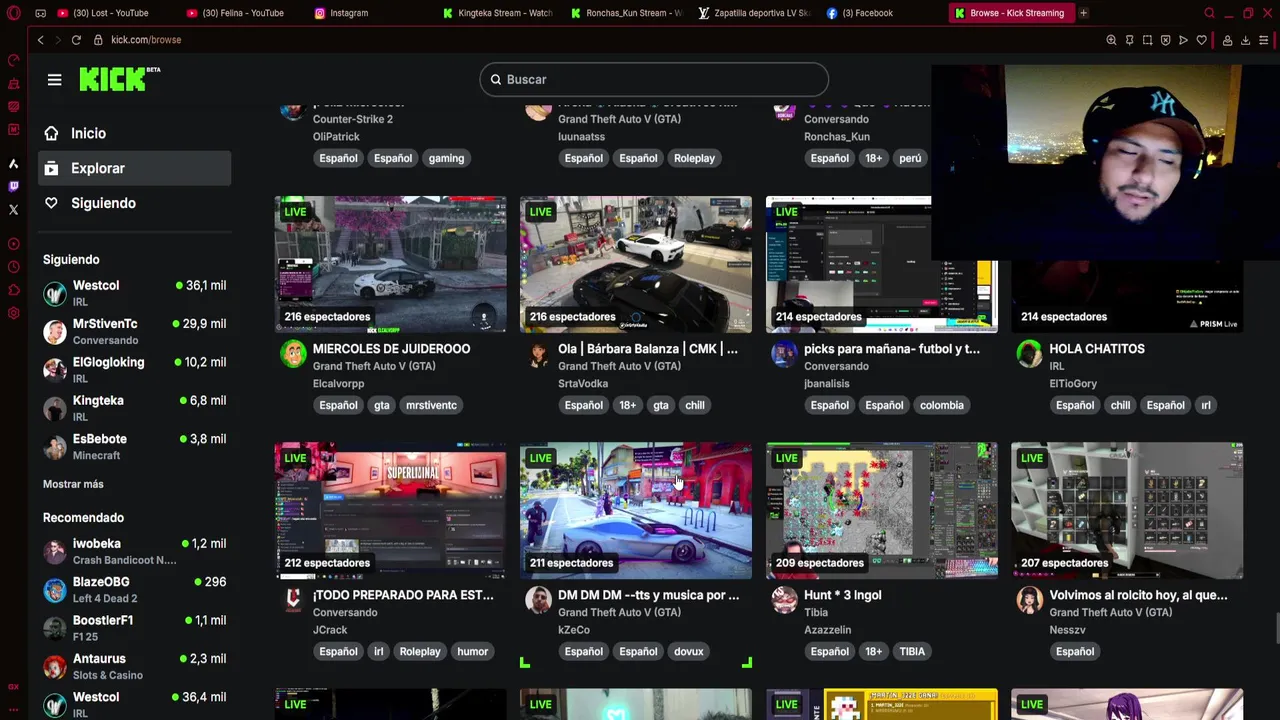The image size is (1280, 720).
Task: Open MrStivenTc followed channel
Action: pyautogui.click(x=135, y=331)
